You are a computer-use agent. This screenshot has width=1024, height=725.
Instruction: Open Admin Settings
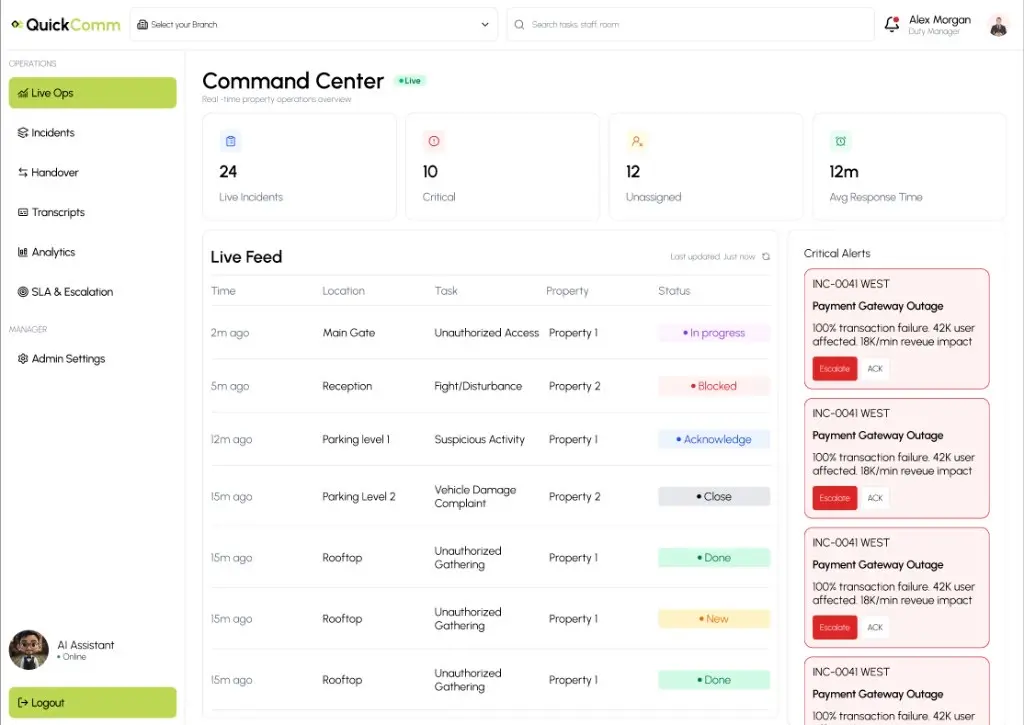(x=93, y=359)
